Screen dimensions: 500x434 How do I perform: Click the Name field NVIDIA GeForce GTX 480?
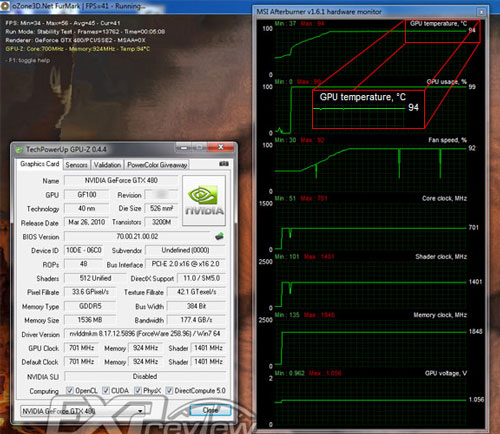coord(121,181)
